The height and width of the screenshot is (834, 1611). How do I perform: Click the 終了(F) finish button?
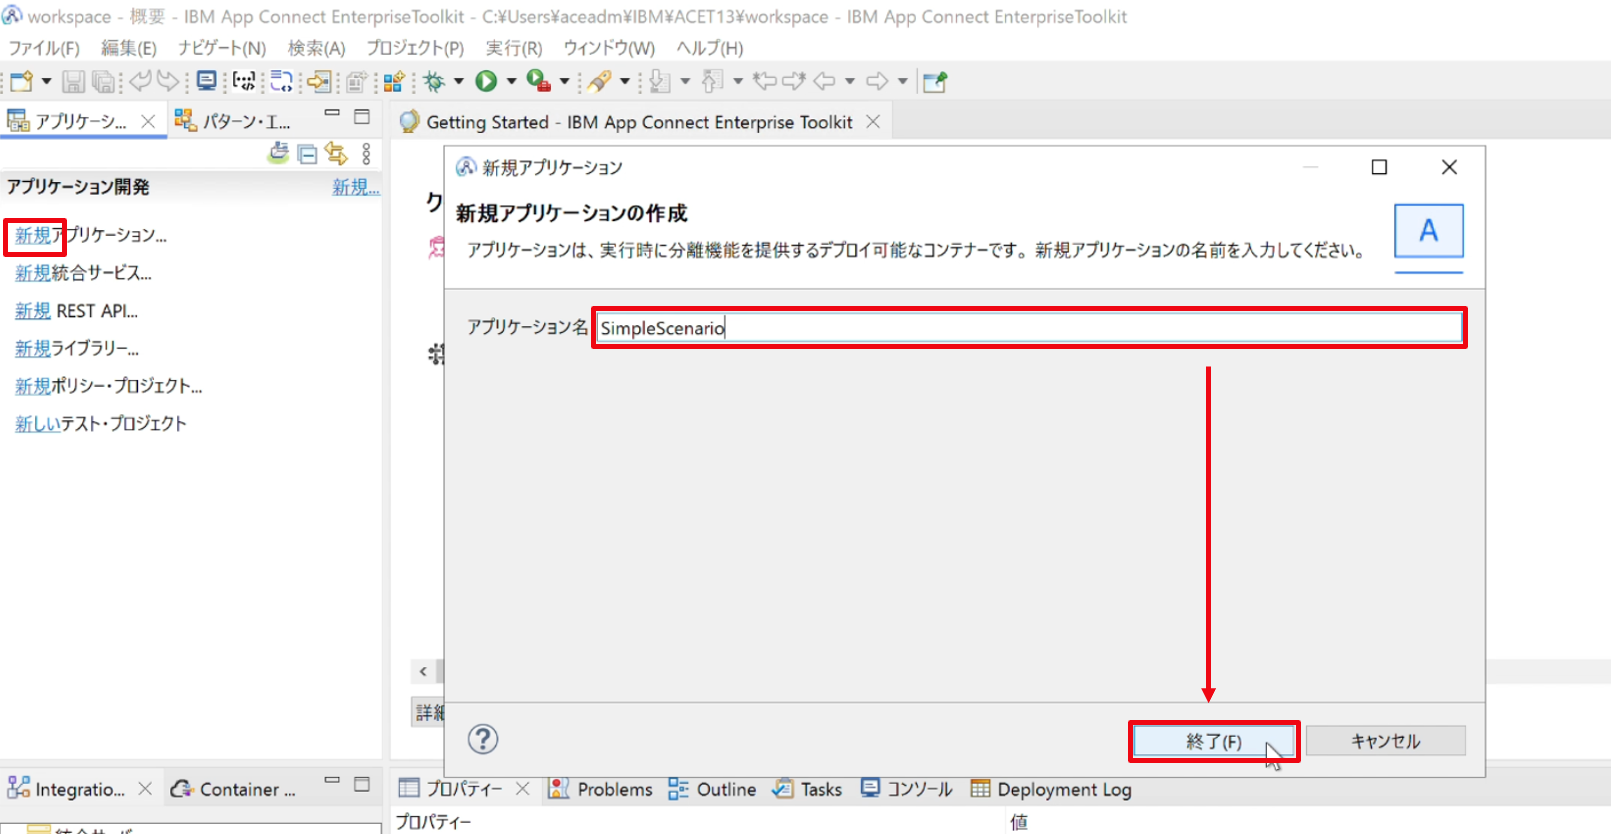click(x=1214, y=741)
